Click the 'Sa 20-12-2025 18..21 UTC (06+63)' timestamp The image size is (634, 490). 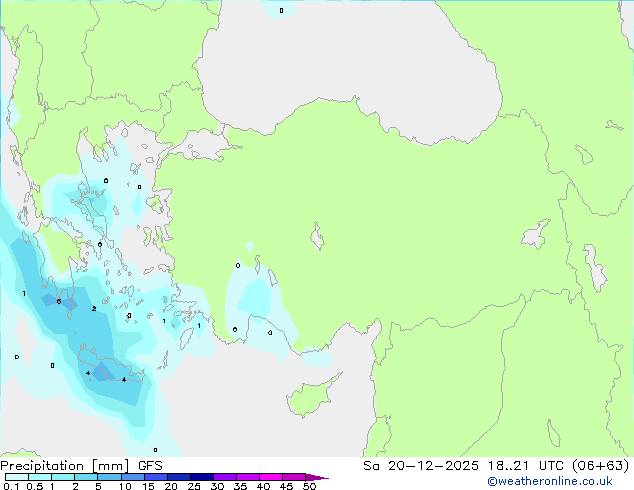(496, 466)
